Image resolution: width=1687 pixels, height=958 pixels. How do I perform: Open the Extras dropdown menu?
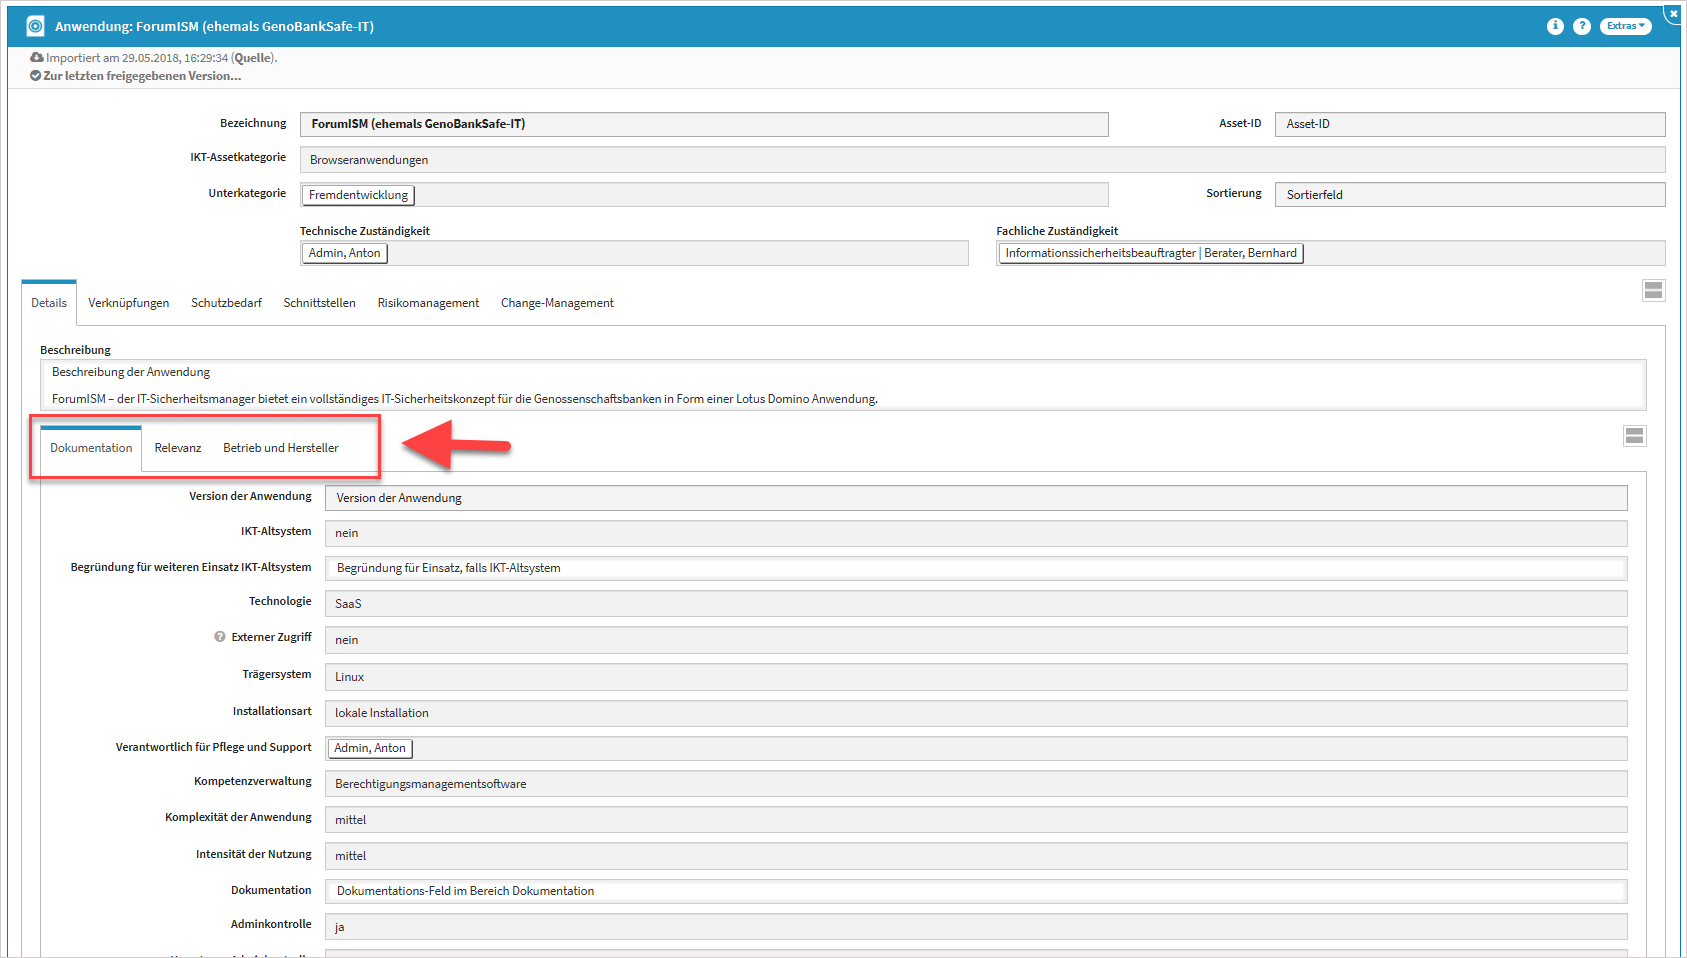click(x=1625, y=27)
